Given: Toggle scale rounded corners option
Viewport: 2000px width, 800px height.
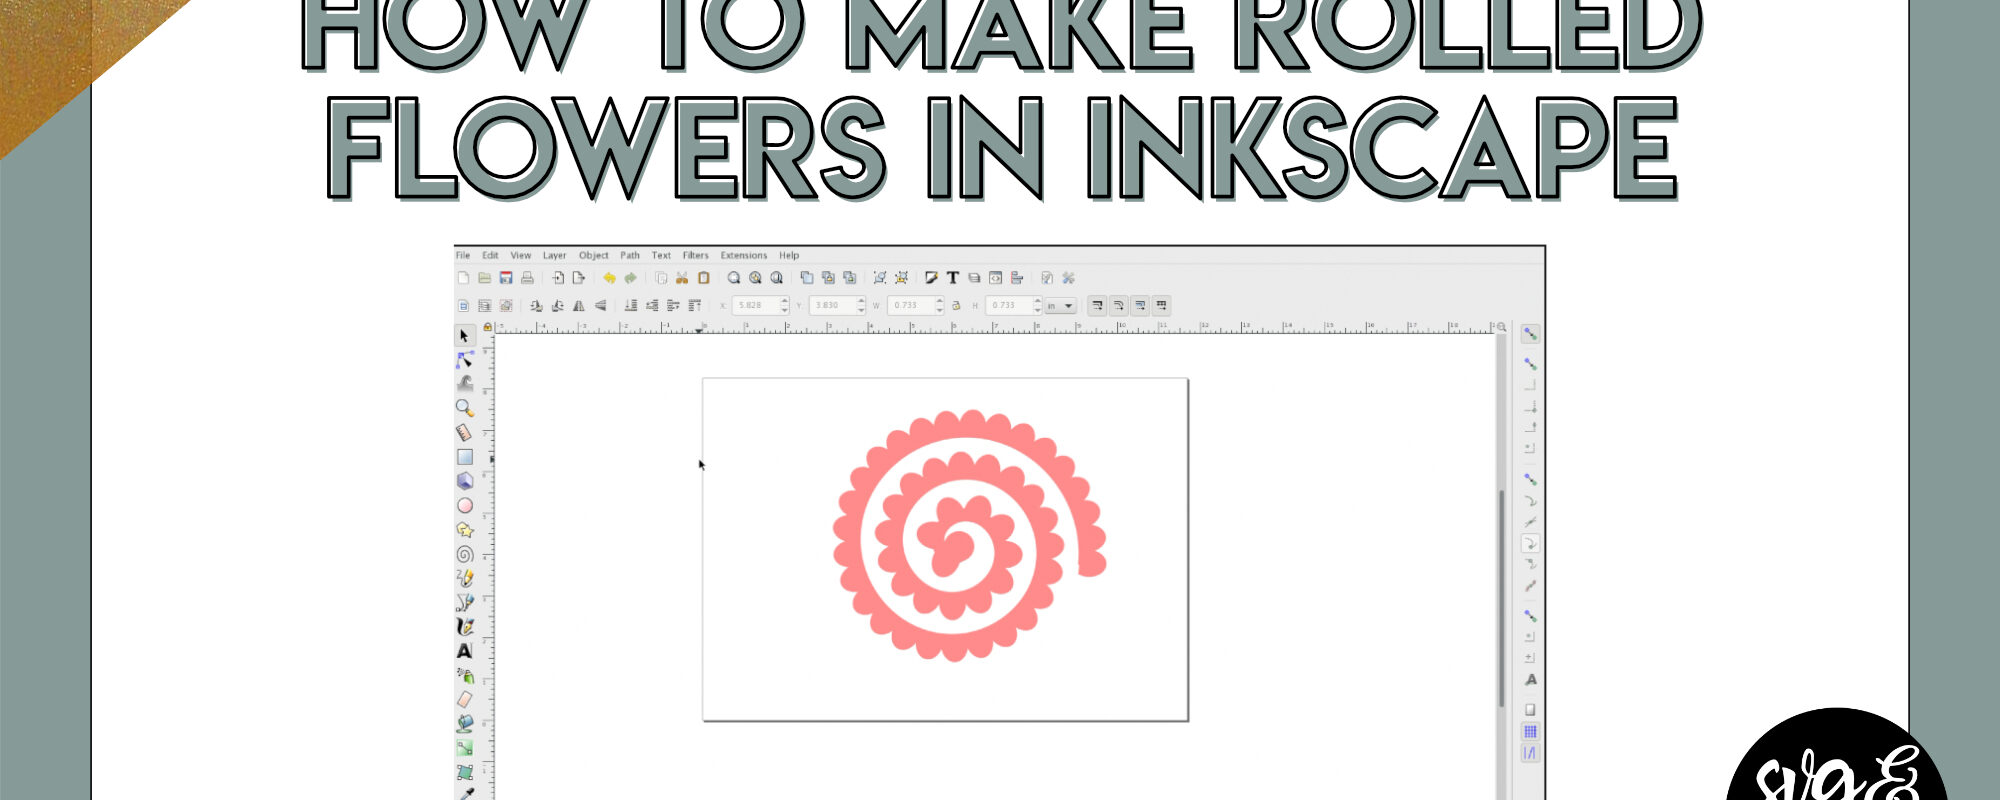Looking at the screenshot, I should click(x=1118, y=306).
